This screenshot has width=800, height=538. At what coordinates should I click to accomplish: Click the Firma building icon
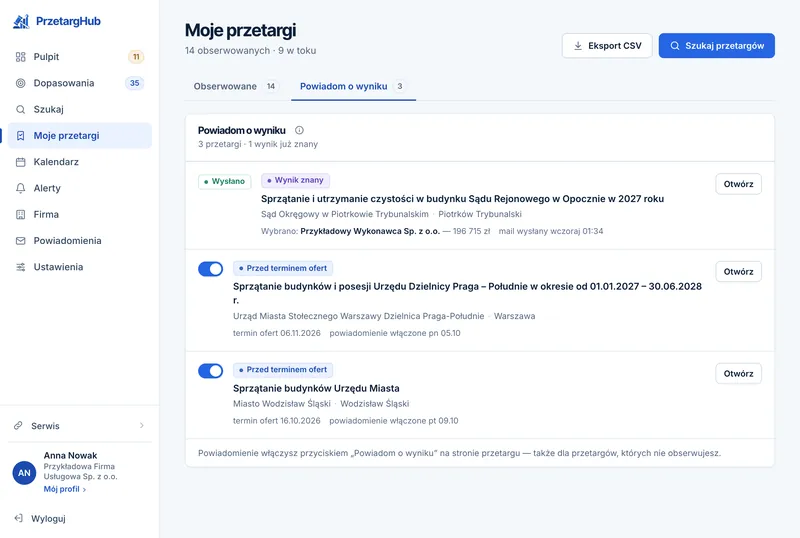pos(20,214)
